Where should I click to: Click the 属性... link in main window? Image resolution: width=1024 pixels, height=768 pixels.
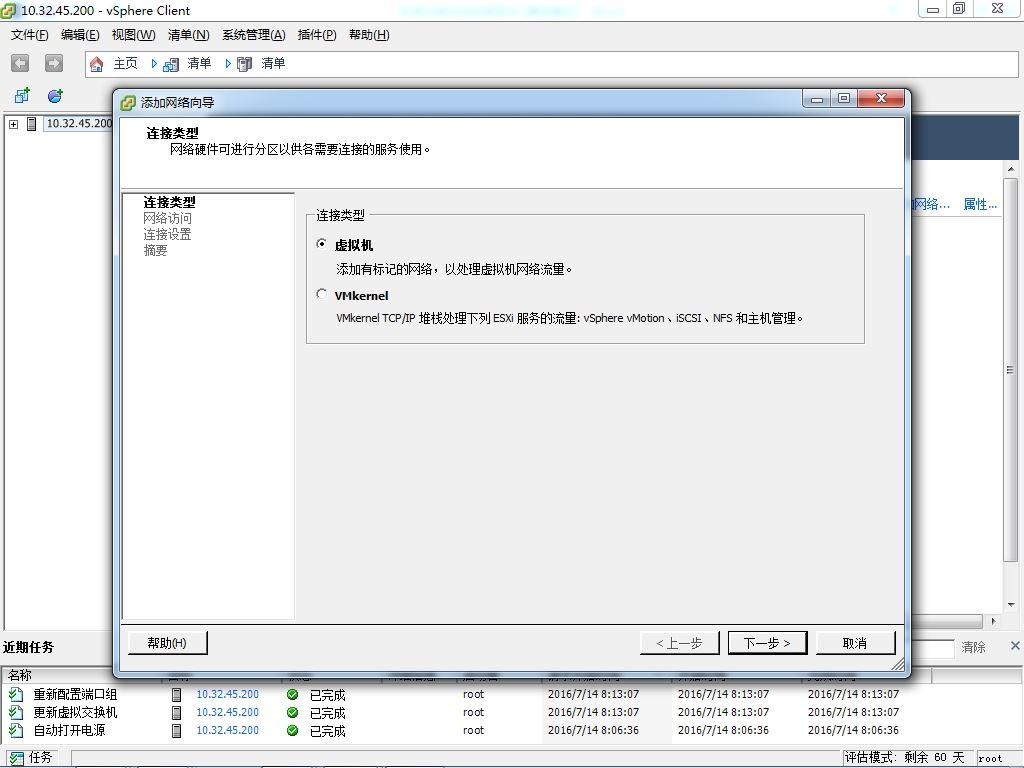pos(980,204)
